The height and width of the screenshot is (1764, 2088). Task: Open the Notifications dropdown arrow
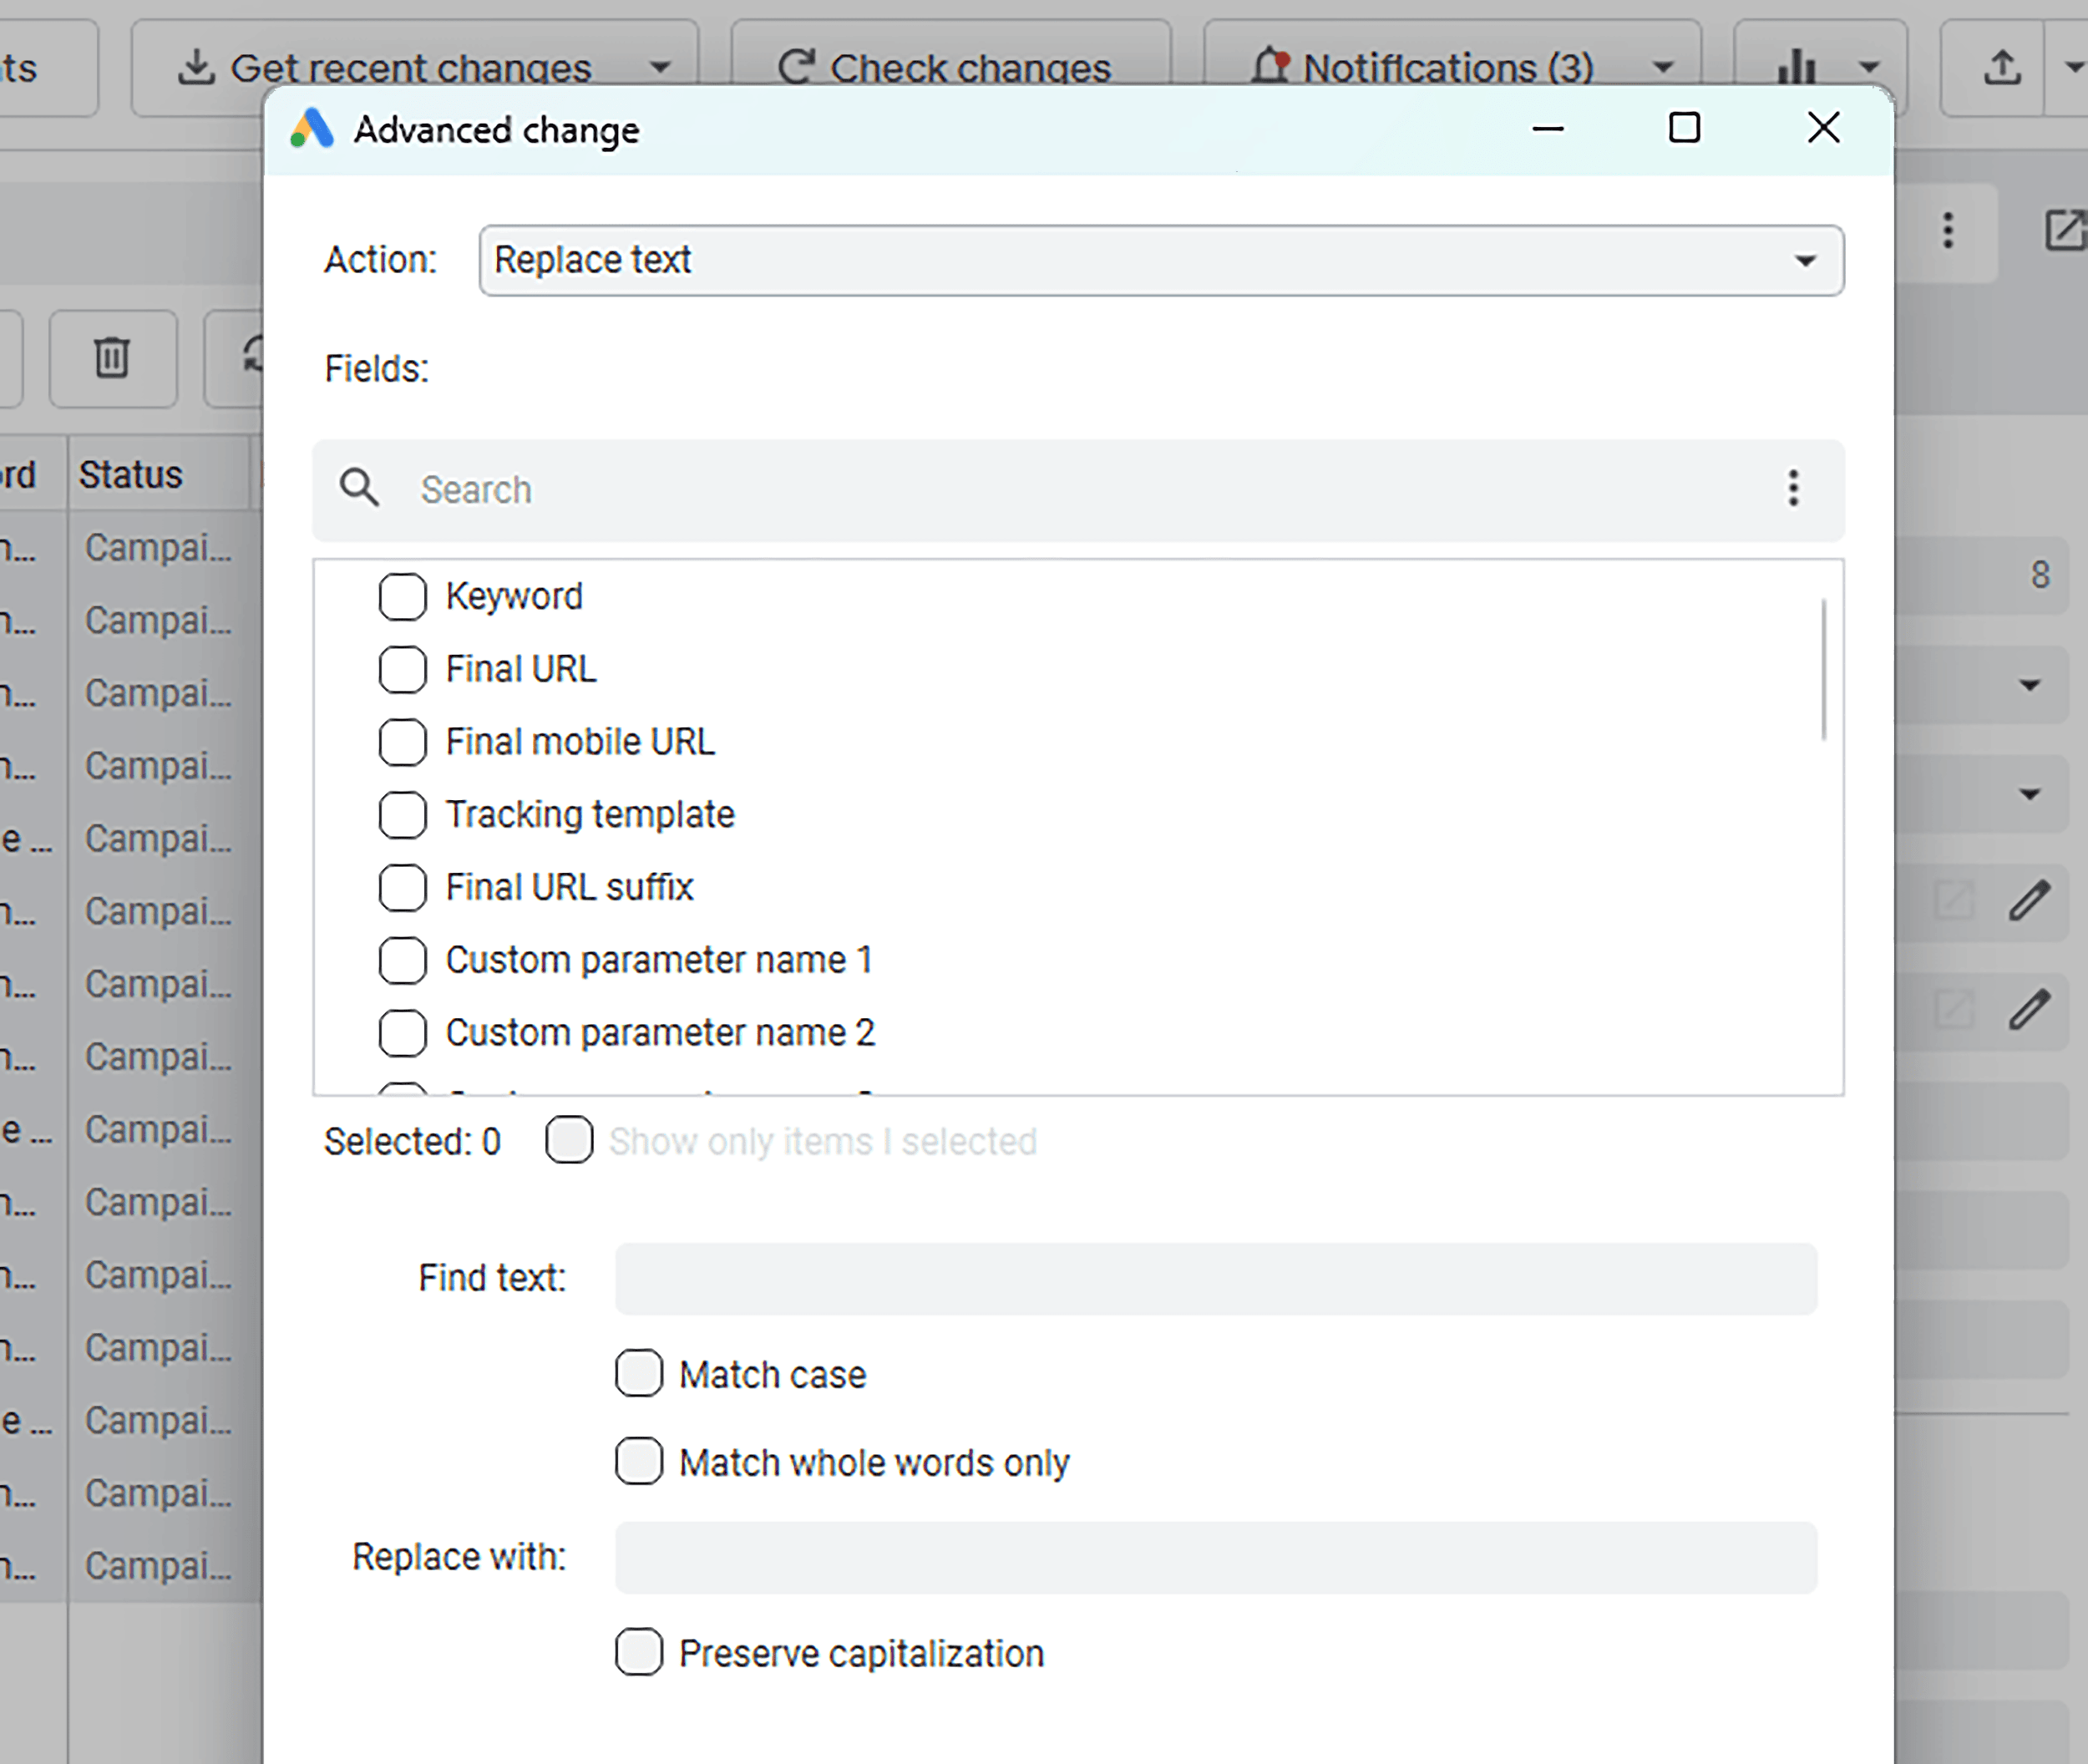coord(1661,66)
